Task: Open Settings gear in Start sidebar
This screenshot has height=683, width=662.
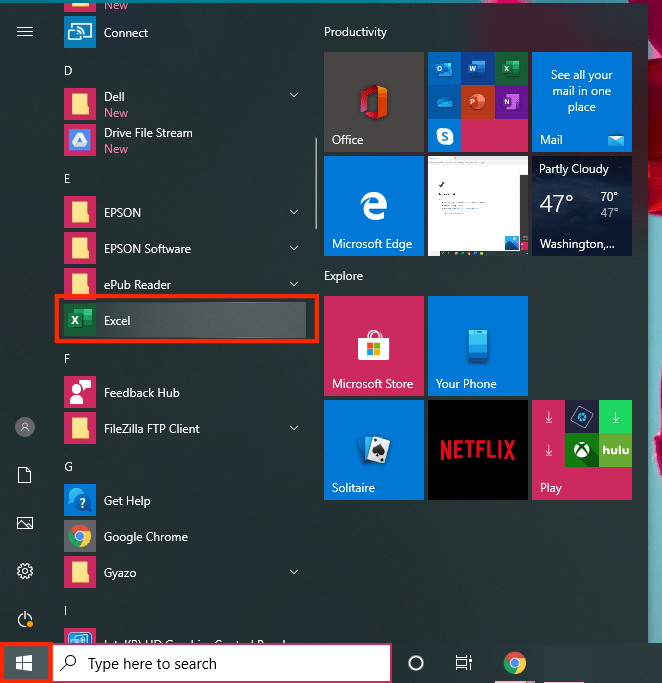Action: 25,571
